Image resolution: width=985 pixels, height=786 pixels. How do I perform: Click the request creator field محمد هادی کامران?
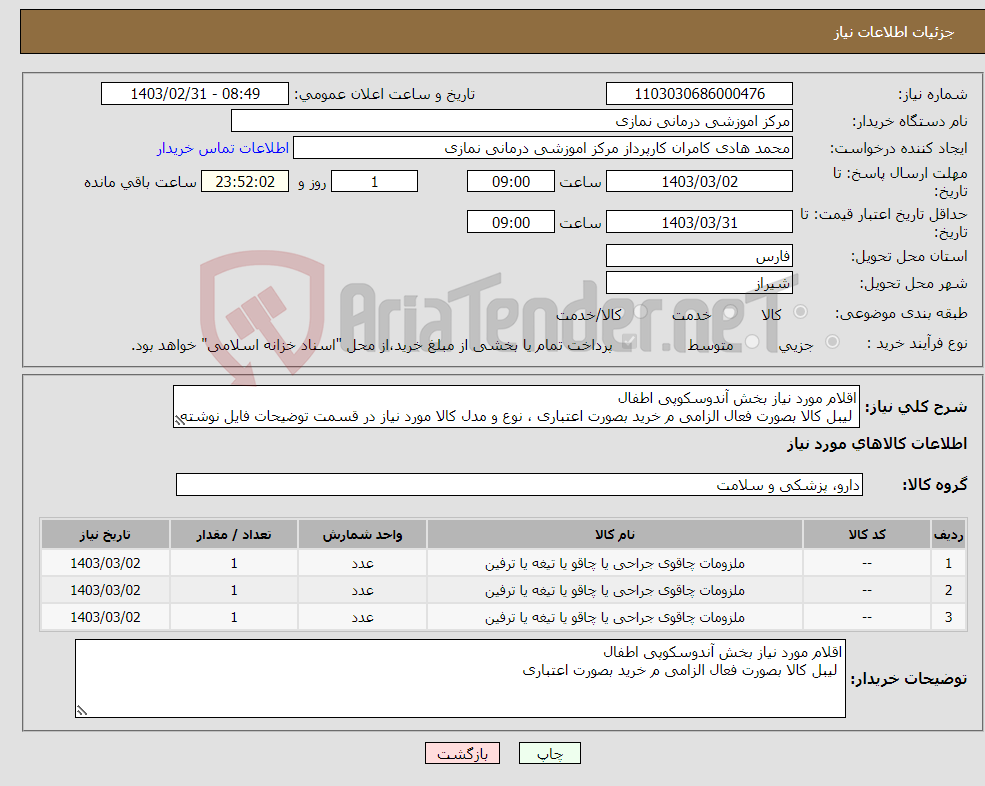(543, 148)
